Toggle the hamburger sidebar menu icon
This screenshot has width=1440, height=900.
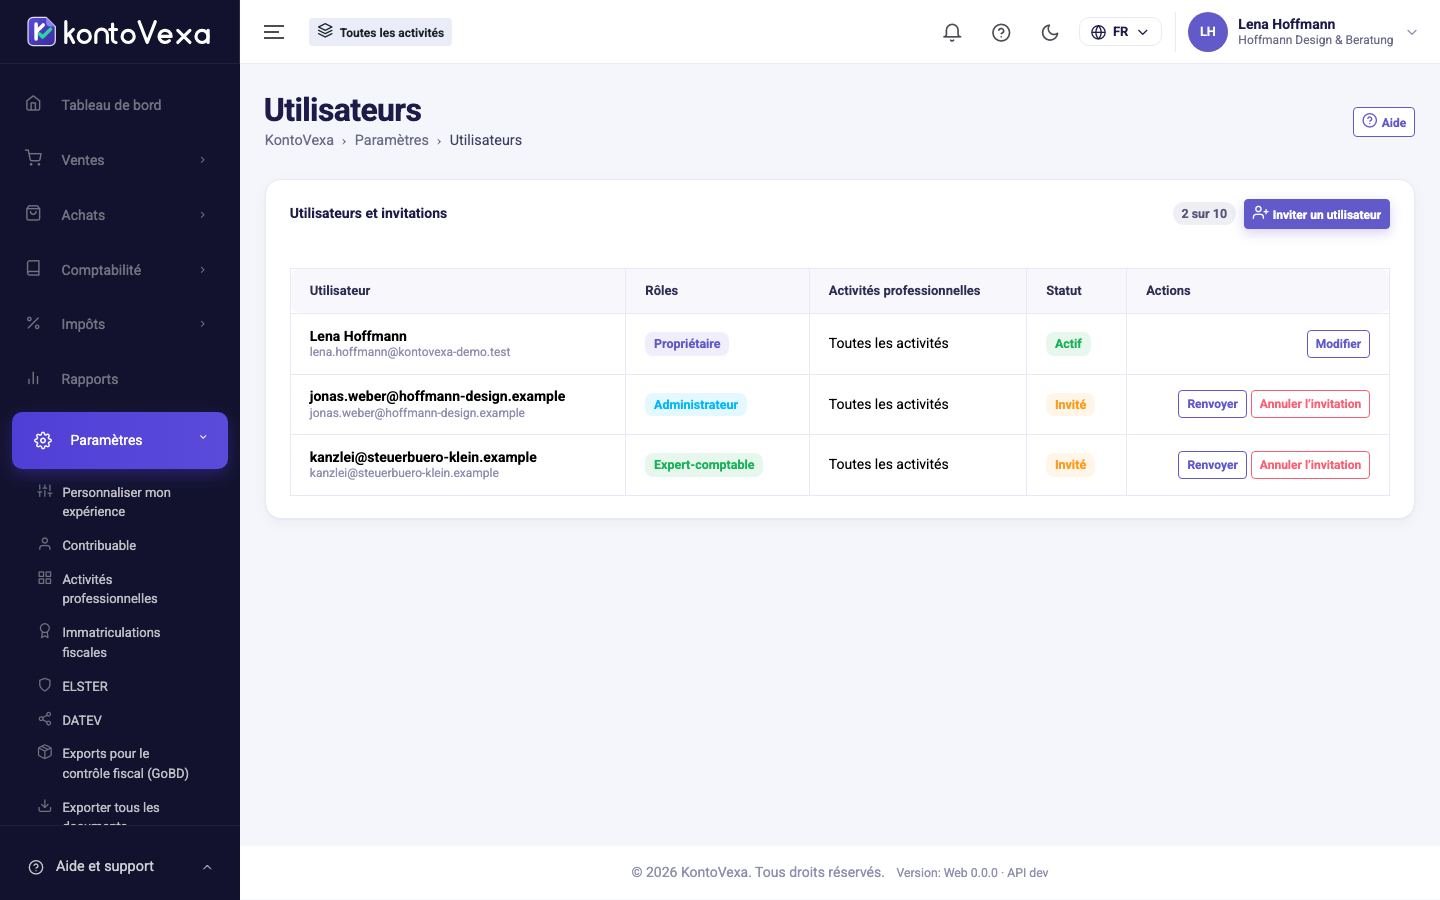point(274,32)
